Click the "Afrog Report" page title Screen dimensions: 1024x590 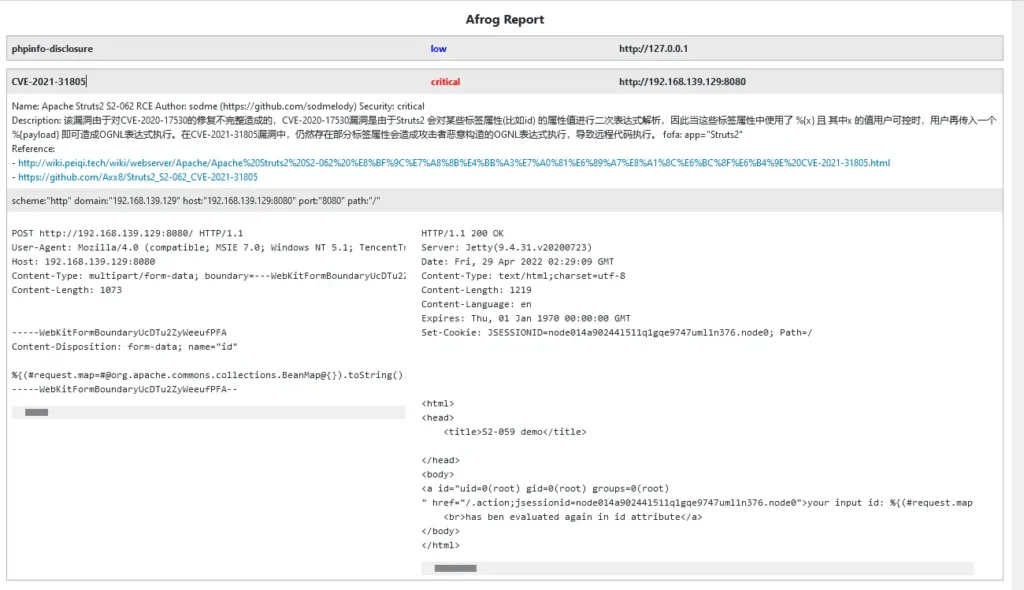tap(505, 20)
